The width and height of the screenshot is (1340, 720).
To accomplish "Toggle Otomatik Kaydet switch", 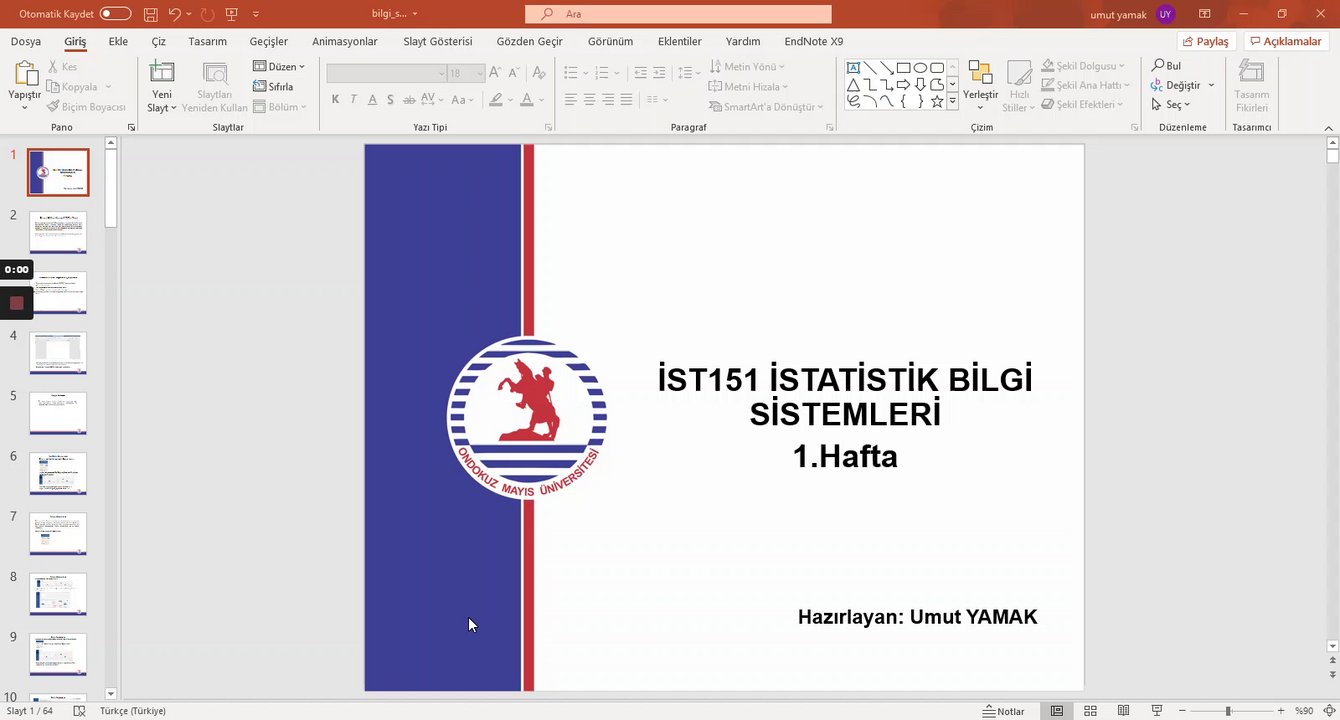I will [x=115, y=14].
